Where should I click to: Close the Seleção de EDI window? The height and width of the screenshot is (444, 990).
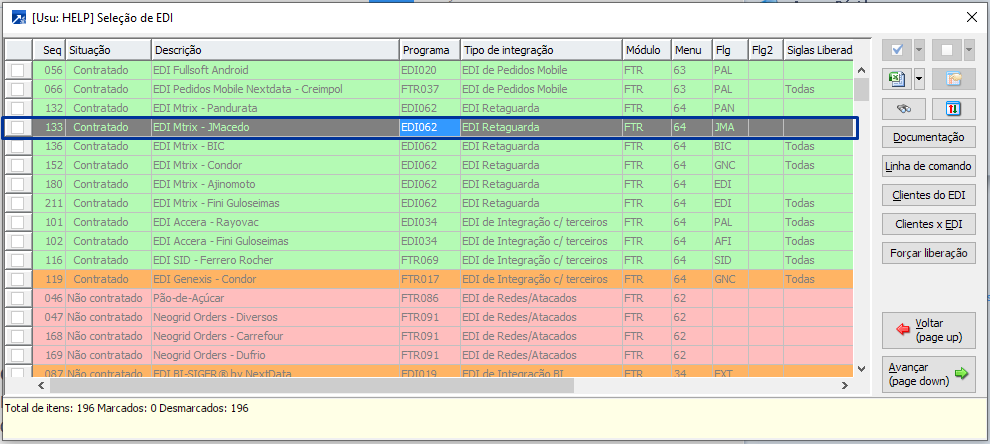[x=971, y=18]
